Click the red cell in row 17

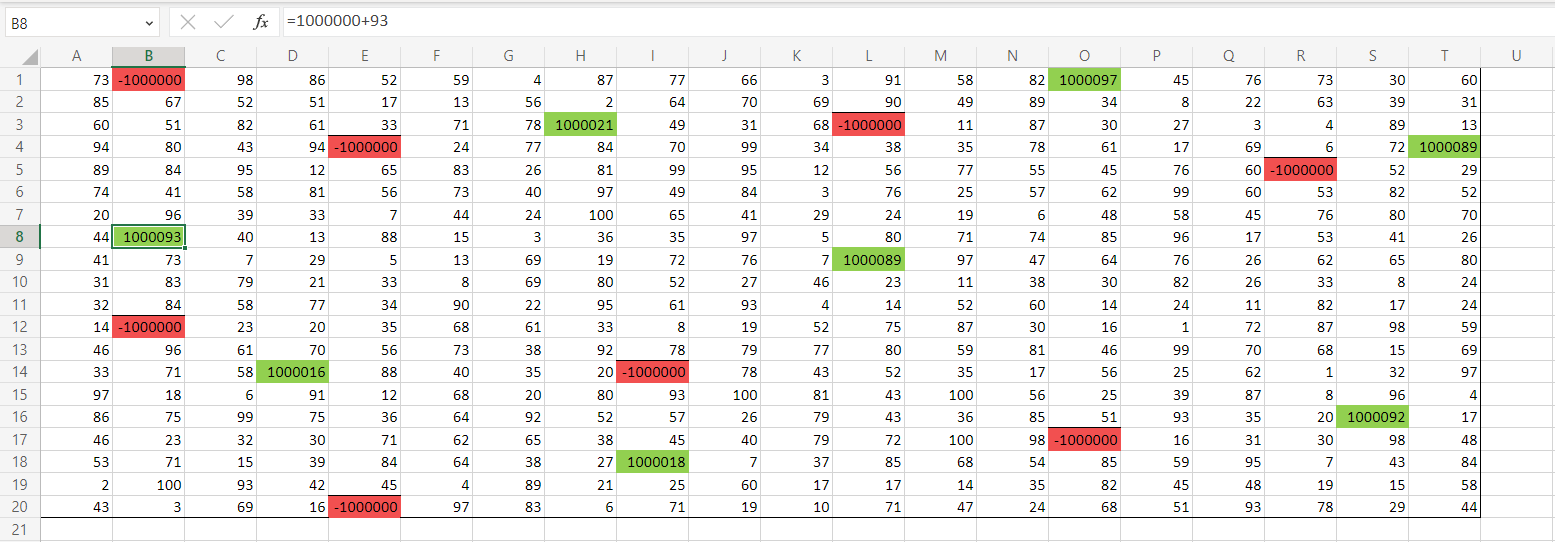[x=1084, y=439]
